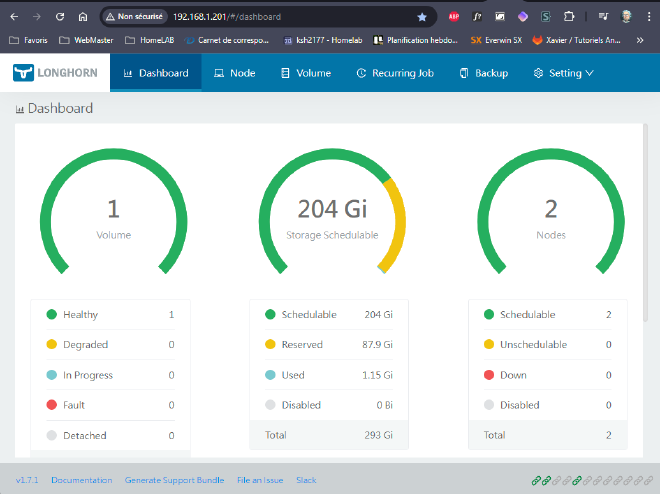Click the Unschedulable nodes row
The image size is (660, 494).
tap(548, 345)
